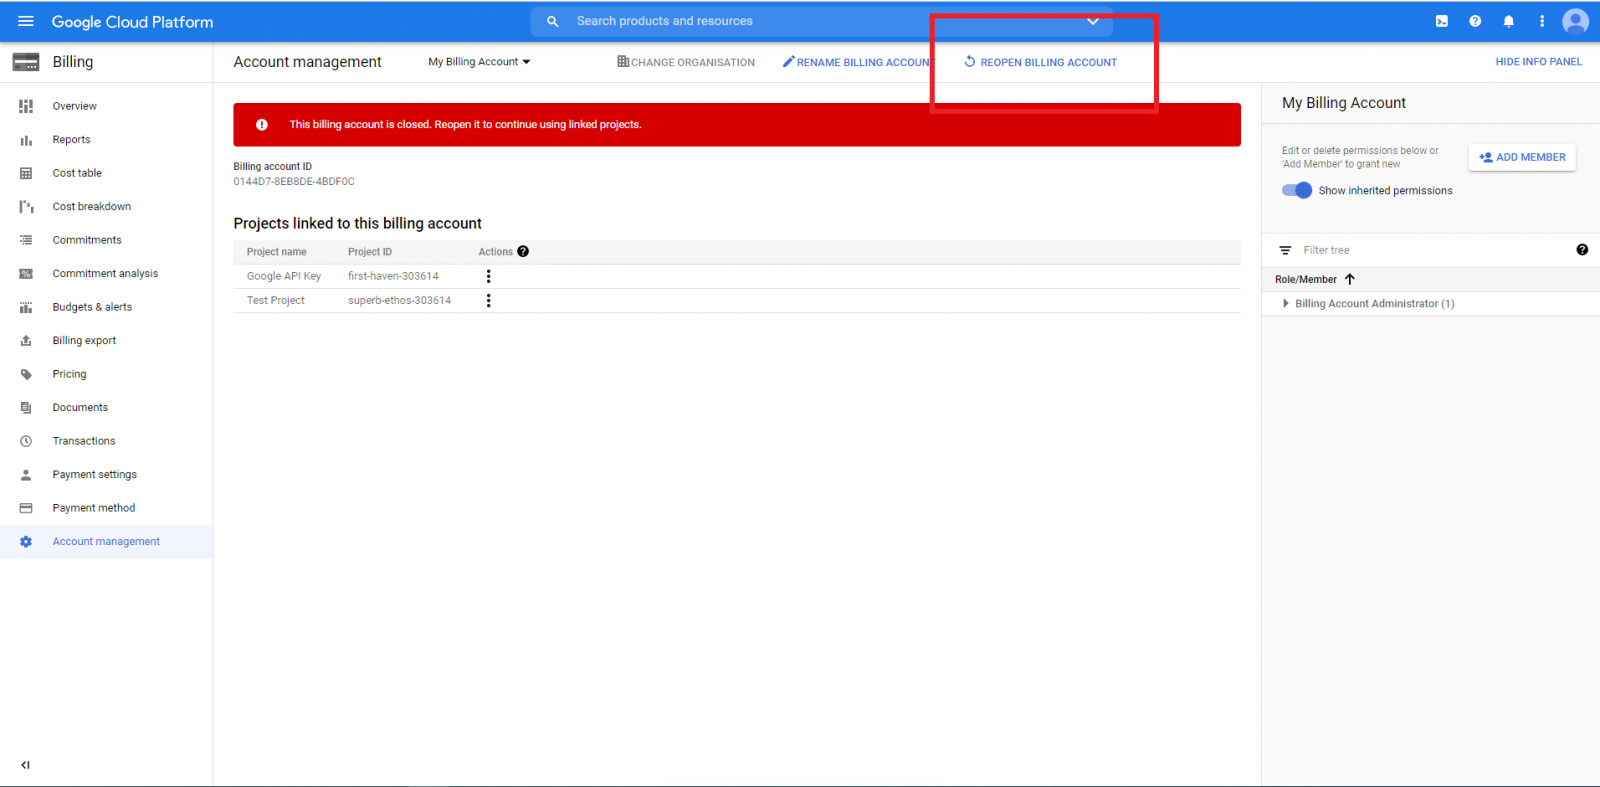The width and height of the screenshot is (1600, 787).
Task: Click the help icon beside Actions column
Action: [x=523, y=252]
